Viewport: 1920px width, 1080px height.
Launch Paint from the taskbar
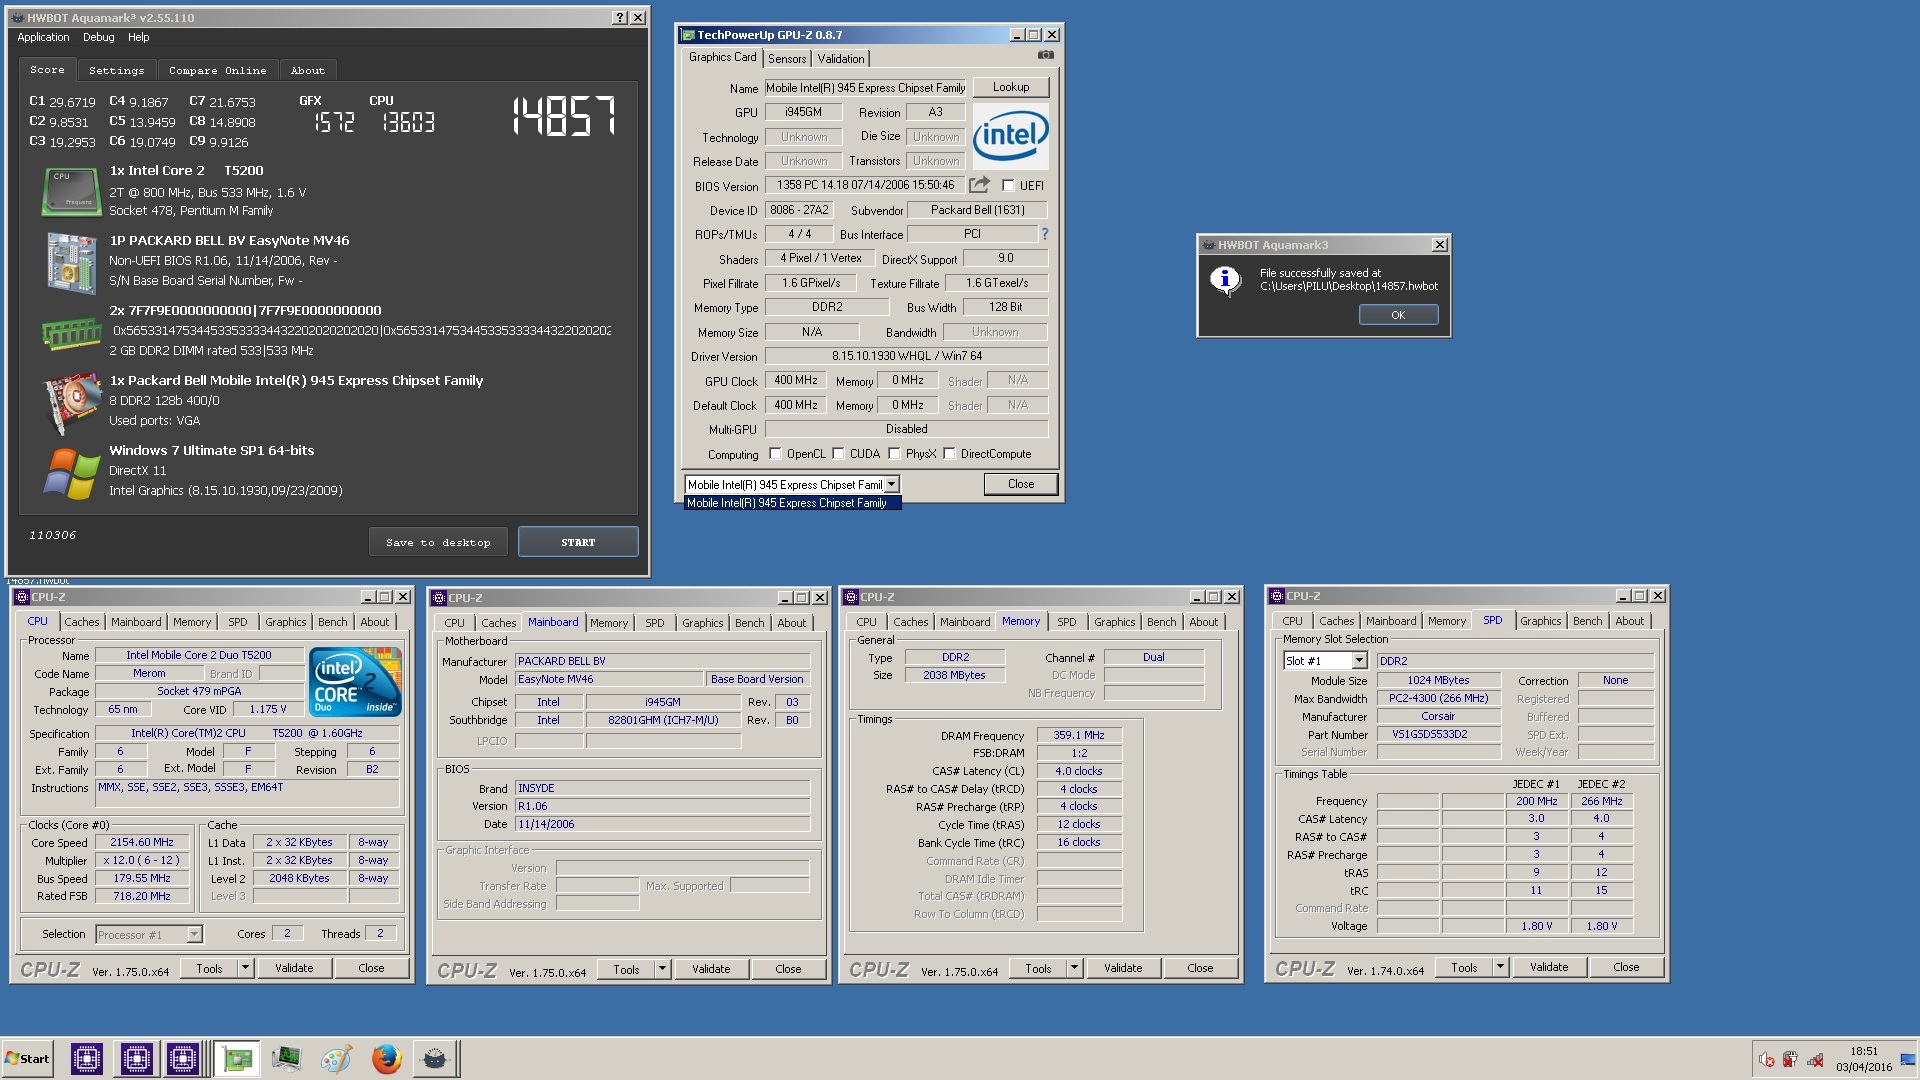coord(336,1059)
